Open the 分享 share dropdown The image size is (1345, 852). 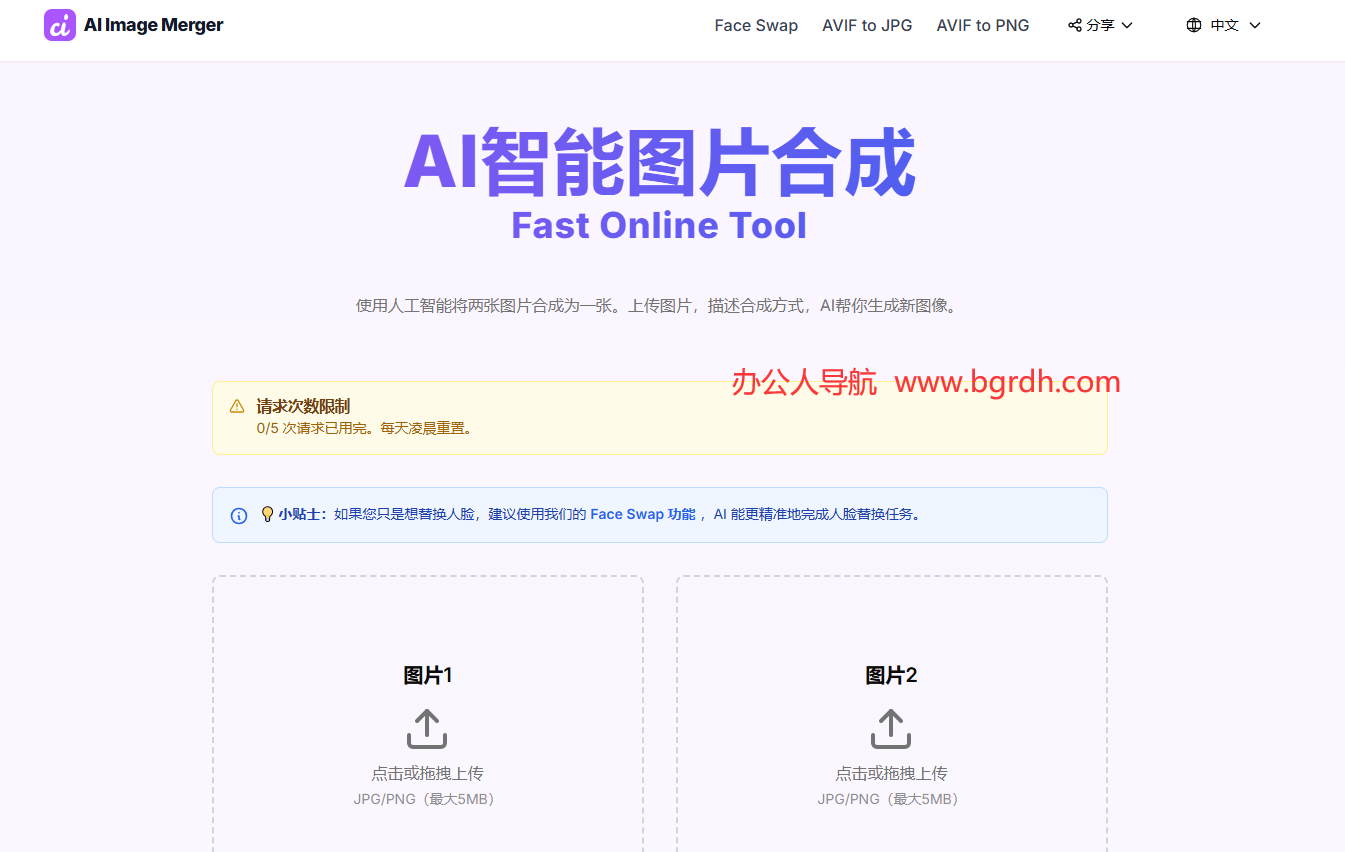[1100, 24]
